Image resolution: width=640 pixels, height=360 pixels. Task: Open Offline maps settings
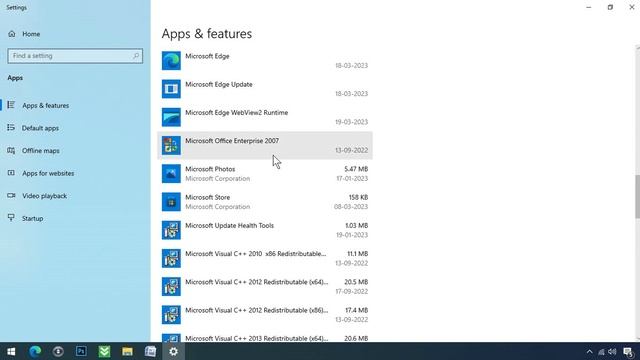pyautogui.click(x=40, y=151)
